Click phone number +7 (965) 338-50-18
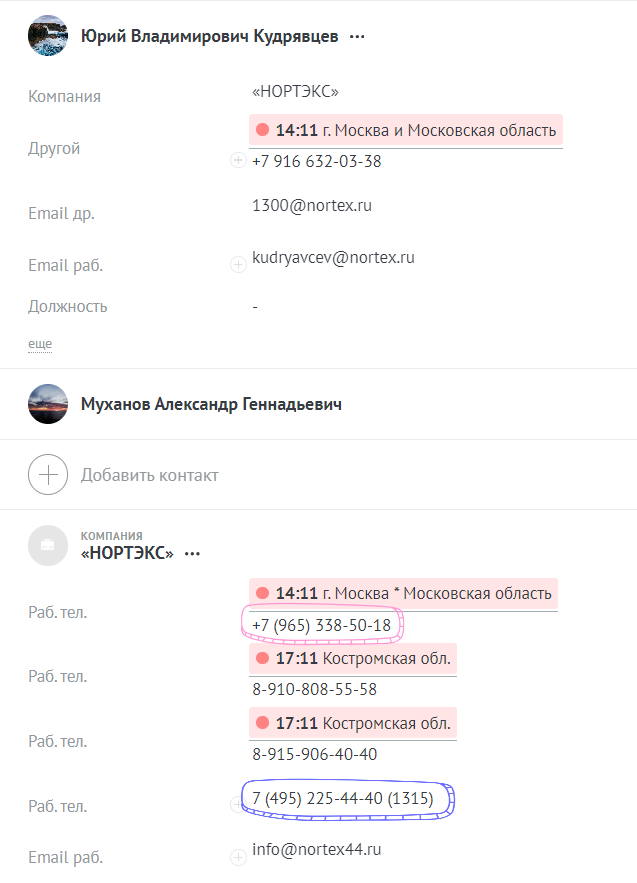 coord(322,625)
